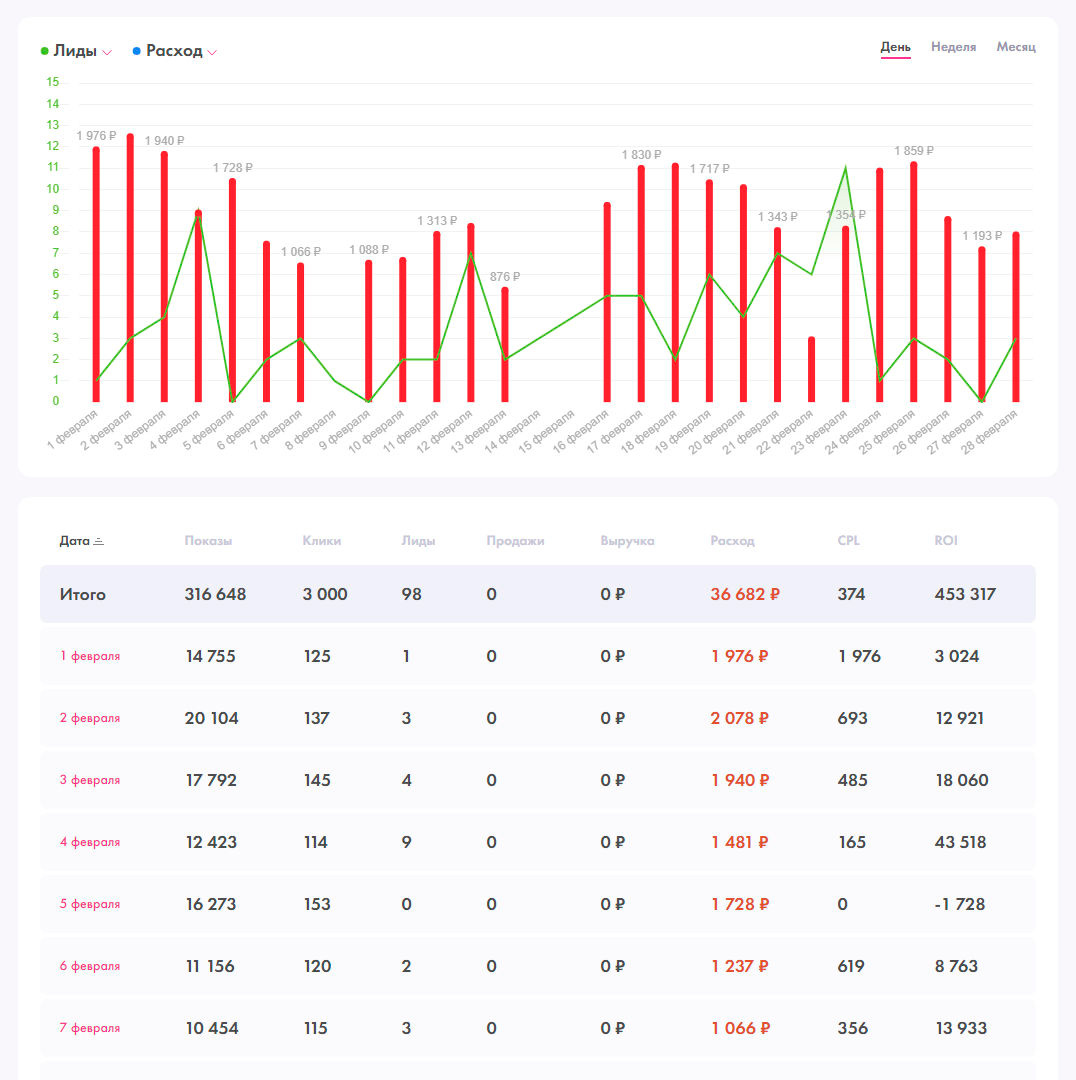1076x1080 pixels.
Task: Click the 1 859 ₽ chart bar label
Action: coord(914,151)
